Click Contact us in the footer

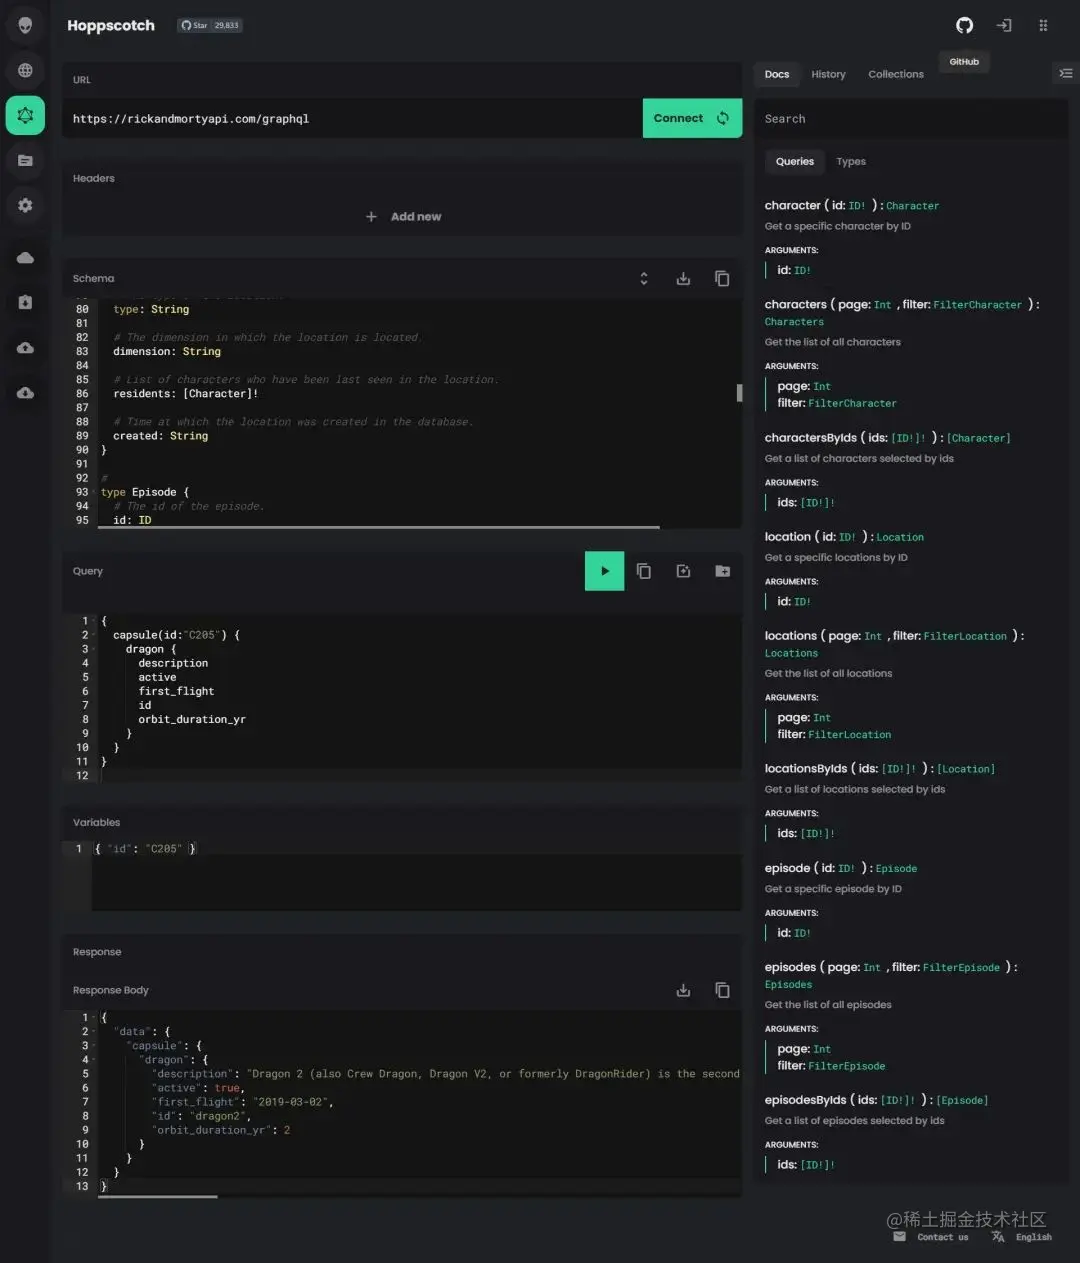pyautogui.click(x=930, y=1237)
